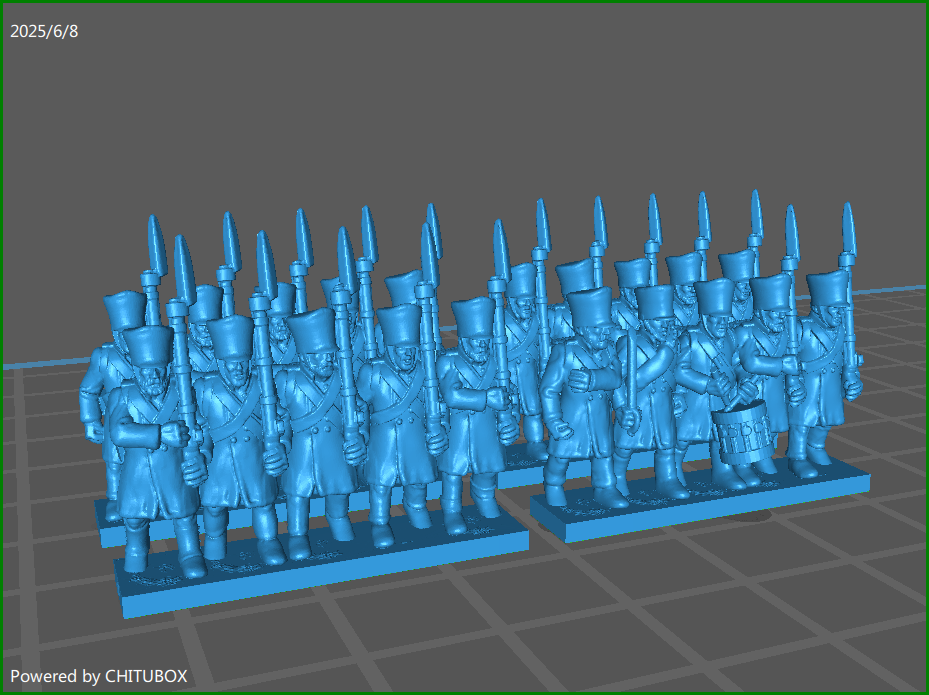Click the shadow beneath the right base
The width and height of the screenshot is (929, 695).
(762, 516)
